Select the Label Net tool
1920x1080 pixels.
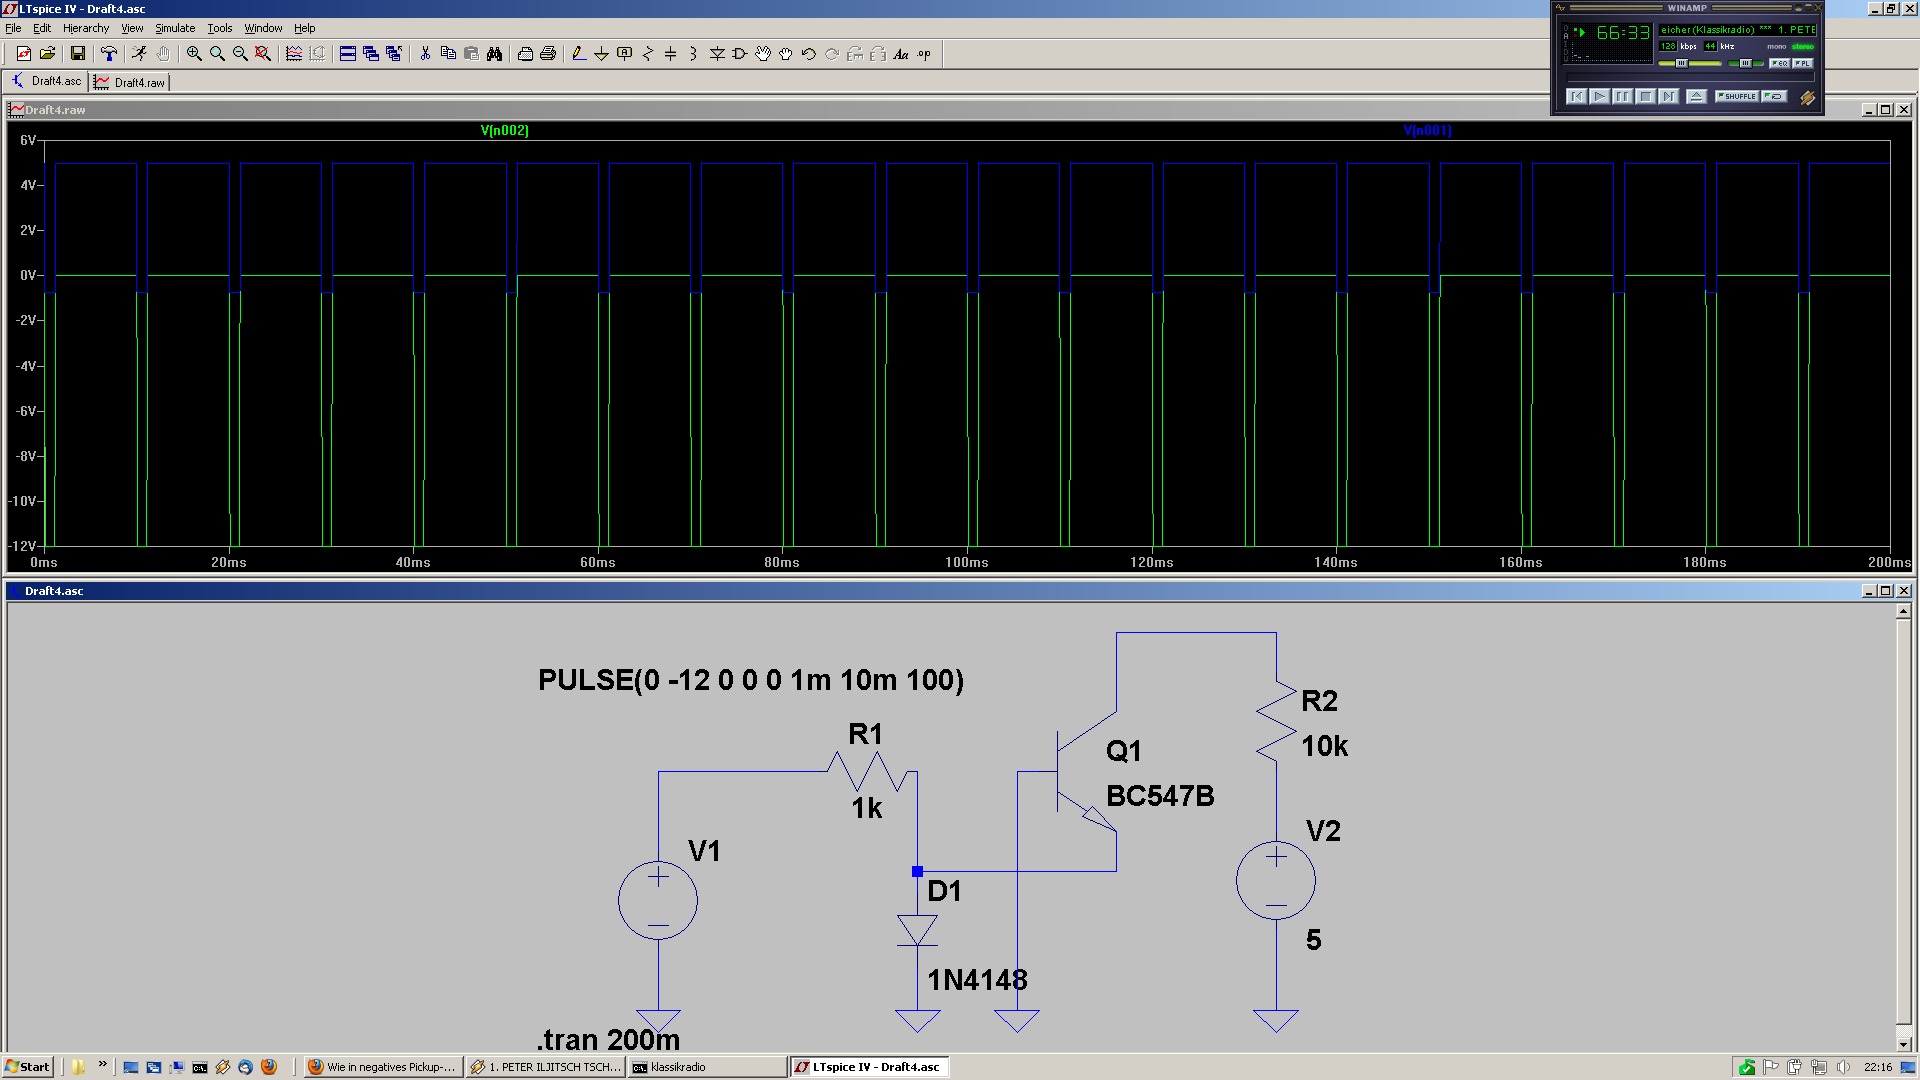pyautogui.click(x=624, y=54)
